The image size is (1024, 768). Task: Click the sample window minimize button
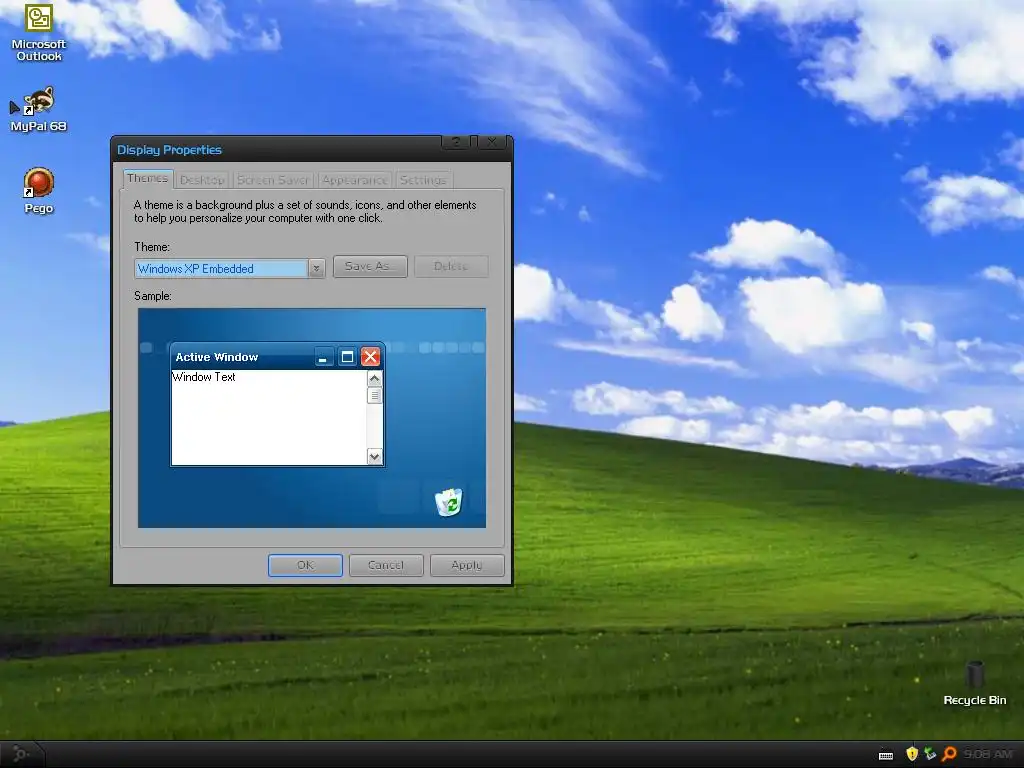(323, 357)
